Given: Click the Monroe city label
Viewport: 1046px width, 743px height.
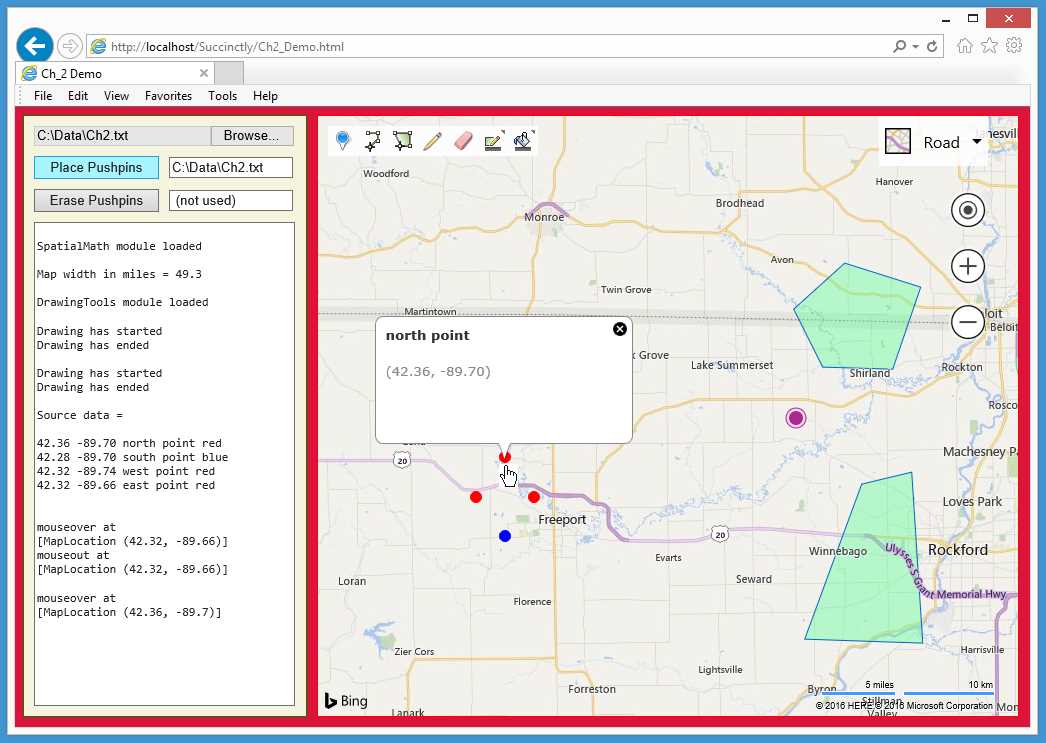Looking at the screenshot, I should tap(544, 217).
